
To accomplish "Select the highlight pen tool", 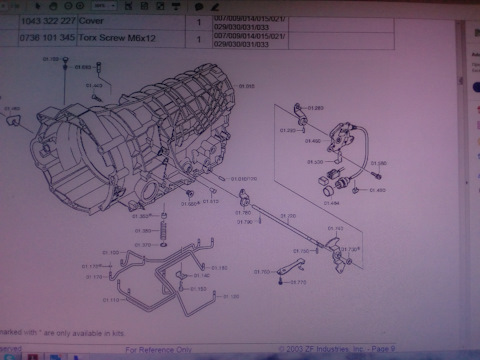I will tap(215, 7).
